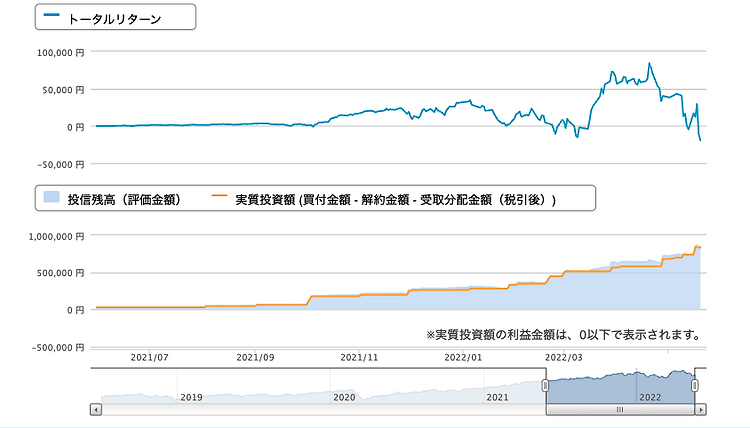
Task: Click the scrollbar left arrow button
Action: (96, 409)
